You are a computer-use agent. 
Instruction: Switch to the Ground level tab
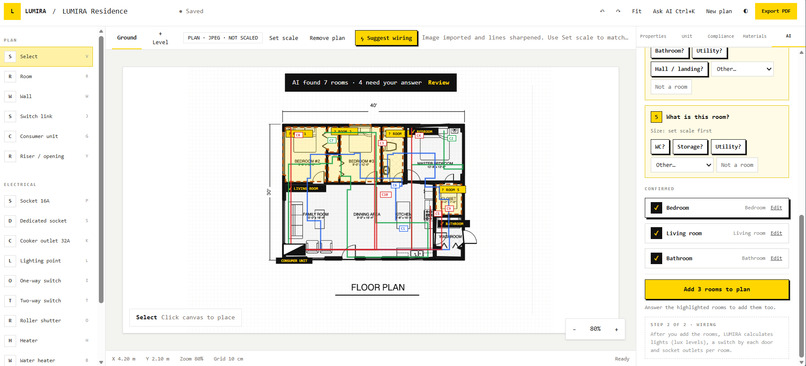point(126,38)
